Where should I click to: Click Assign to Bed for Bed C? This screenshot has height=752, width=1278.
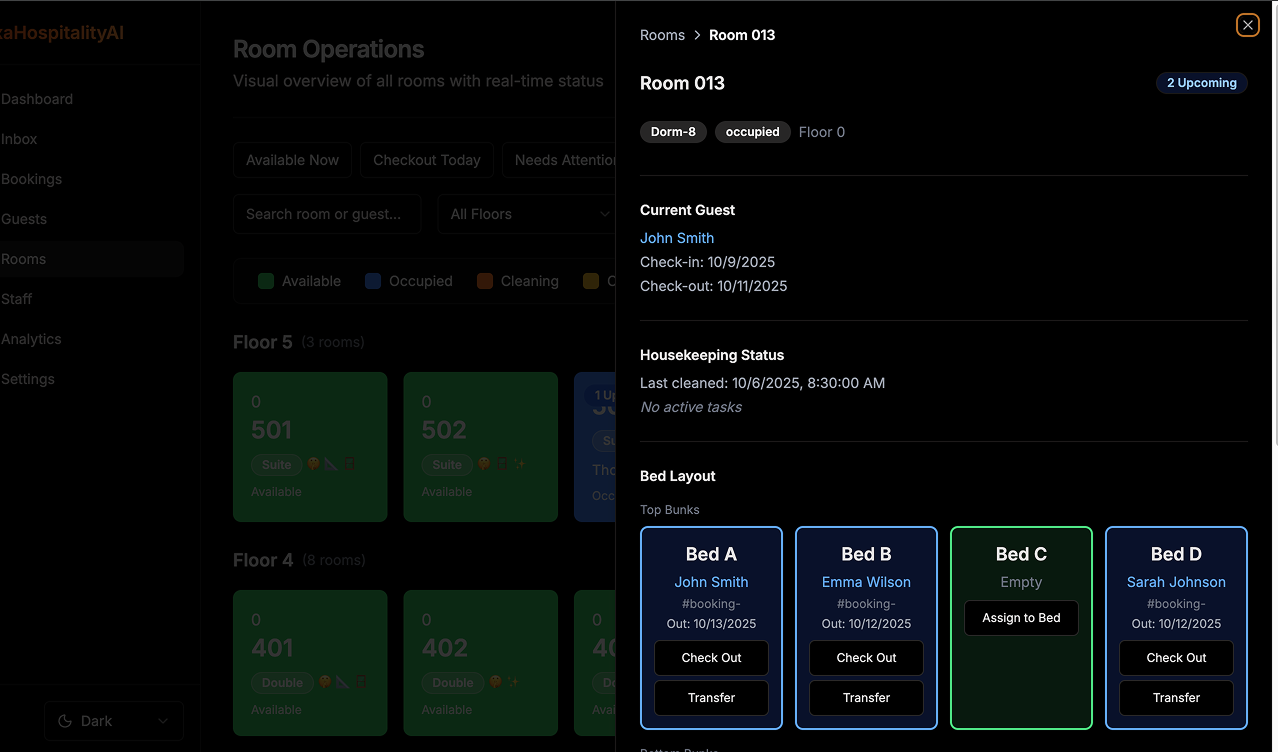coord(1021,618)
